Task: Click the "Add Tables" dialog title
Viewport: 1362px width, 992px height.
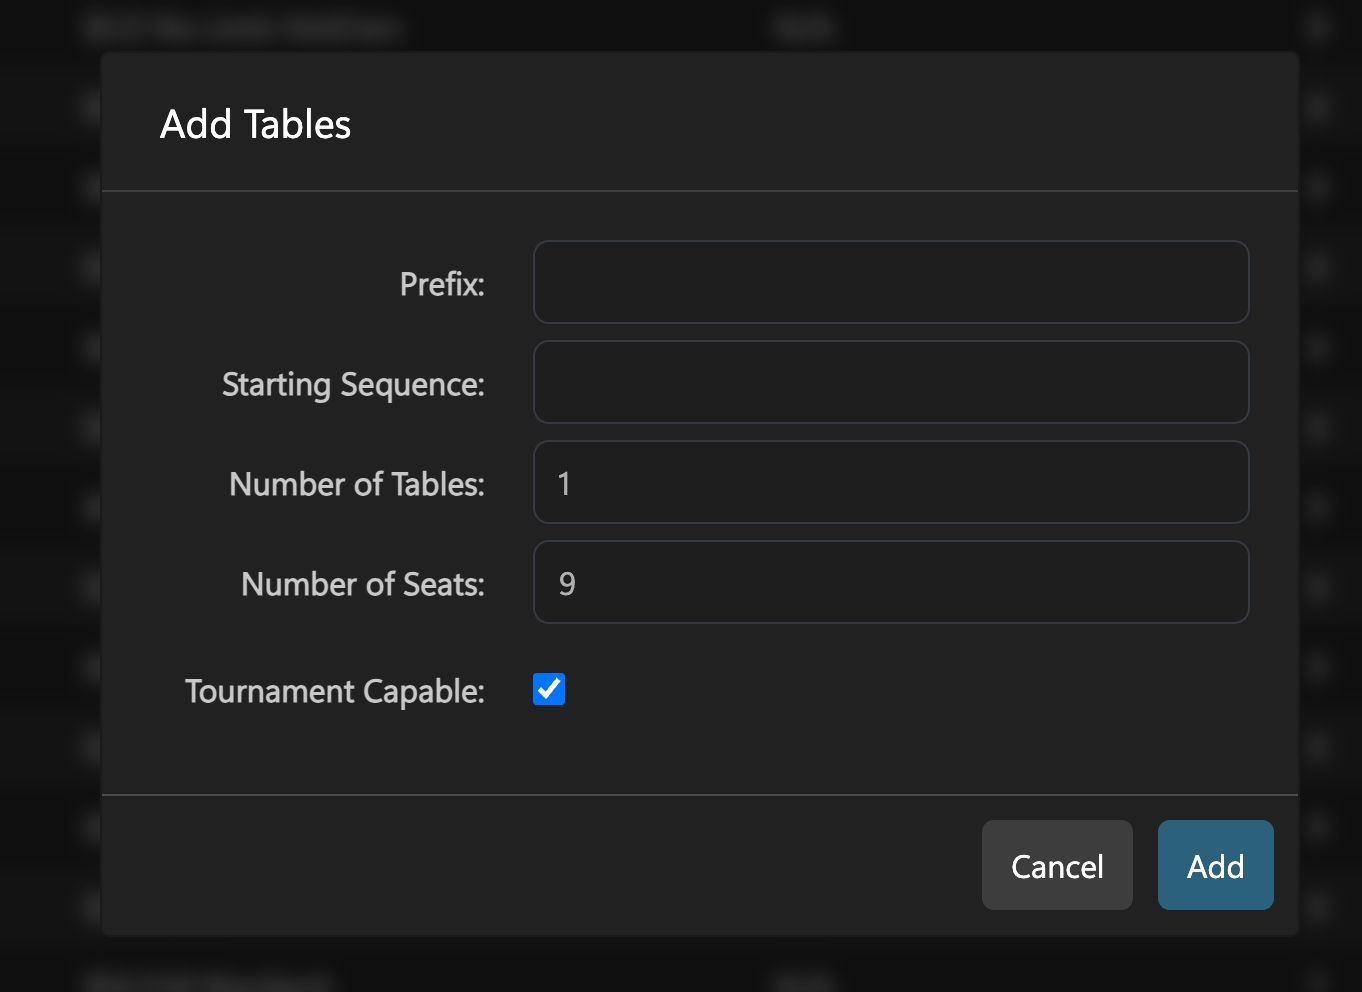Action: [x=255, y=124]
